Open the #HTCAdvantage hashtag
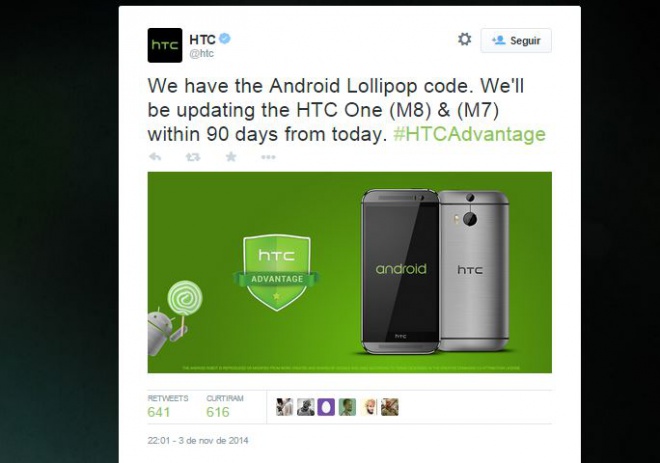The image size is (660, 463). click(469, 134)
